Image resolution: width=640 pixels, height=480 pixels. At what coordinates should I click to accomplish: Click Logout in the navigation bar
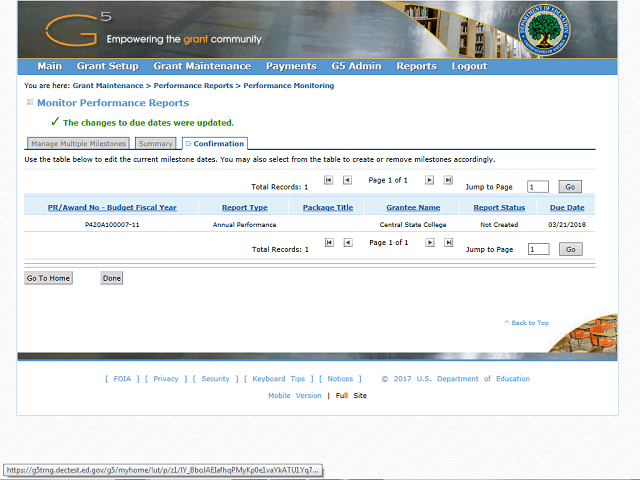point(469,66)
